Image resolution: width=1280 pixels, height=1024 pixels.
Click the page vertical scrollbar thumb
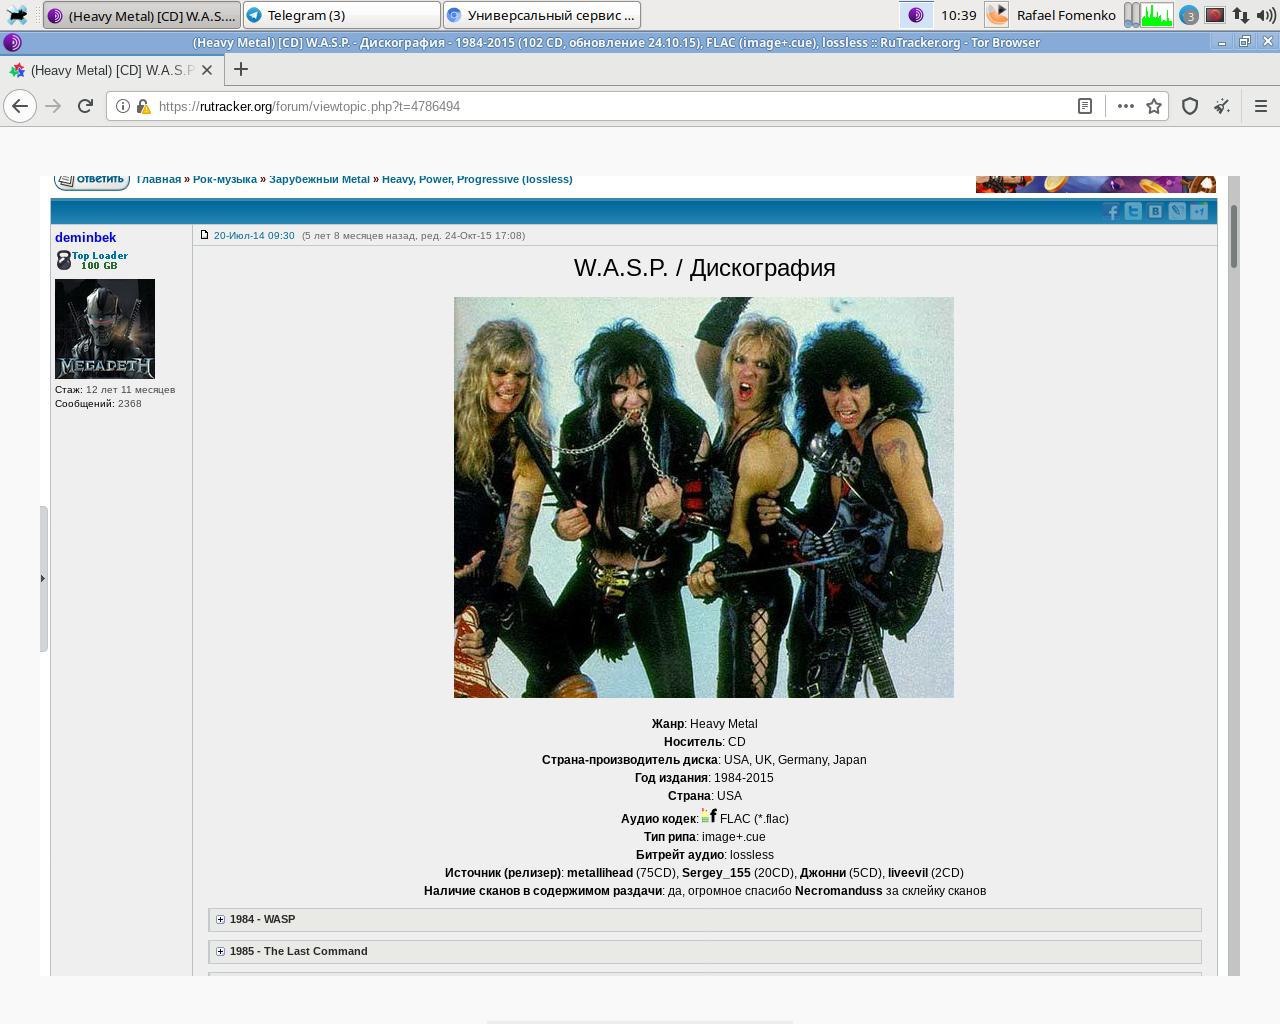(1234, 236)
